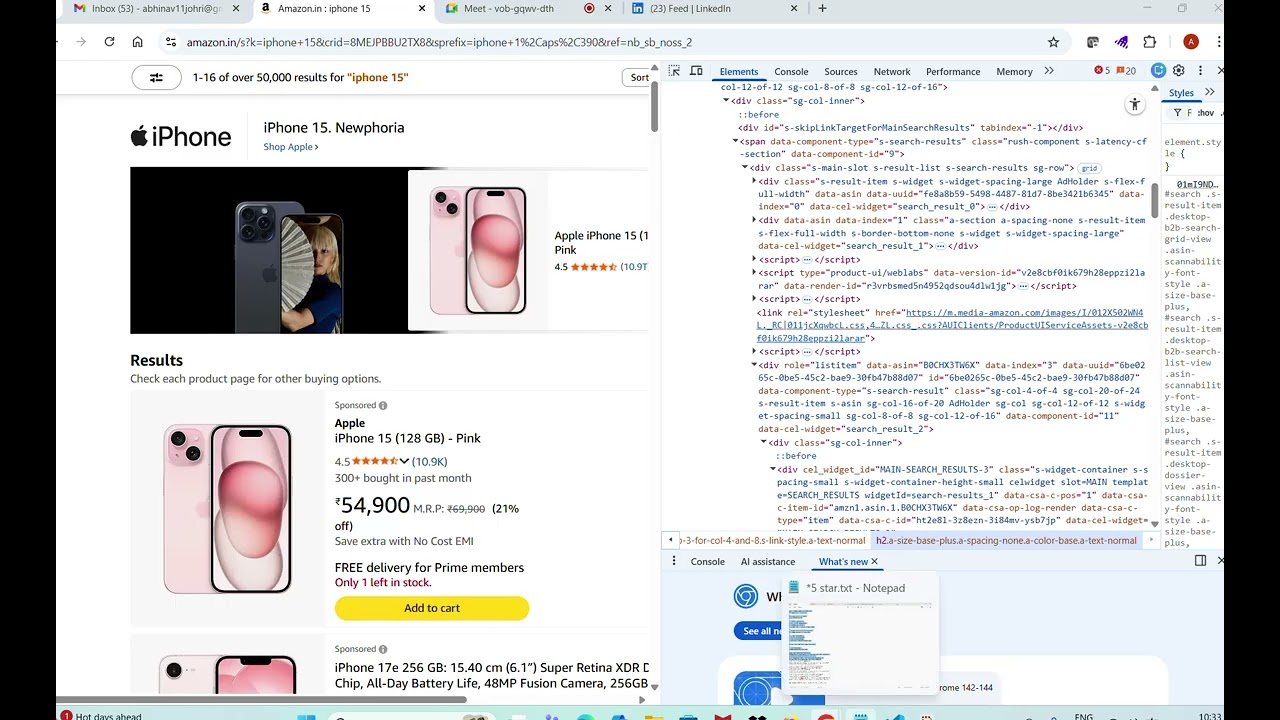
Task: Open the 10.9K ratings link
Action: pyautogui.click(x=430, y=462)
